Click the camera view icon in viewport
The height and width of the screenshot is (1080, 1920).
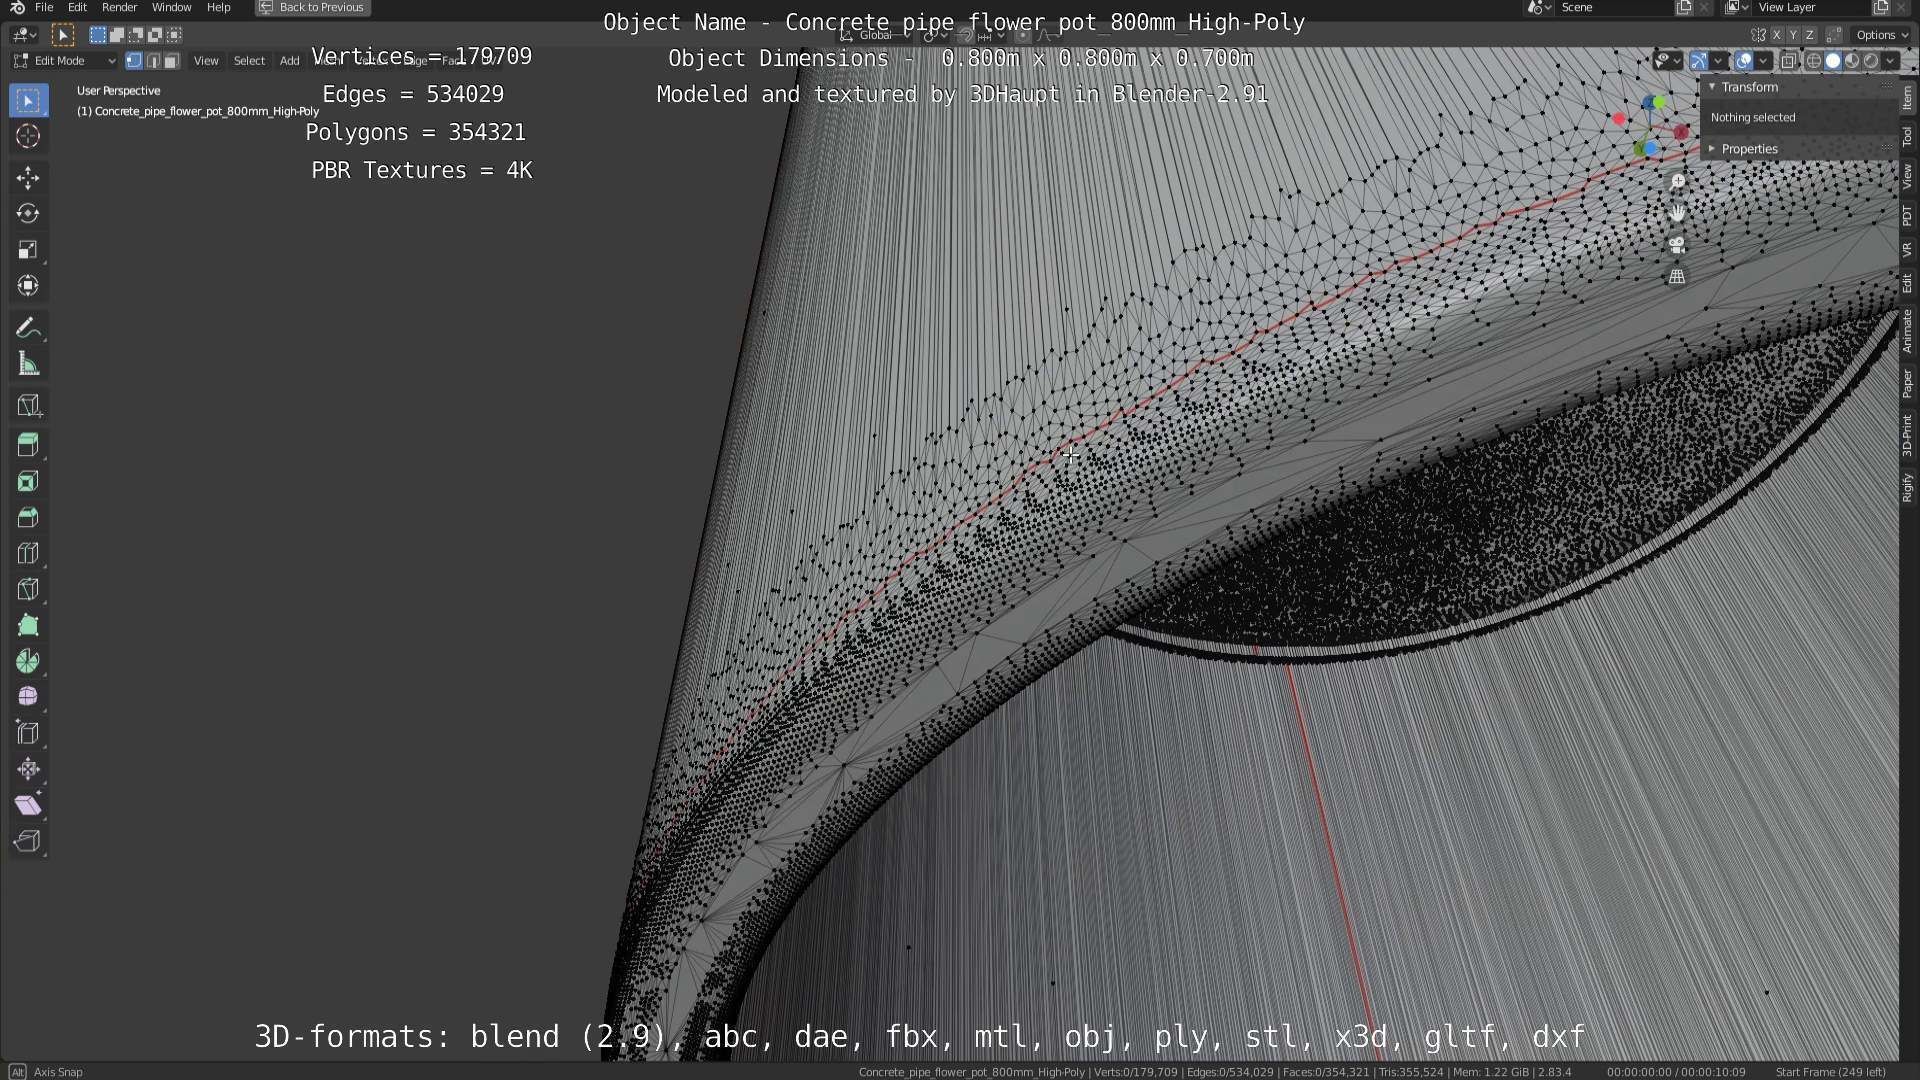(1677, 245)
